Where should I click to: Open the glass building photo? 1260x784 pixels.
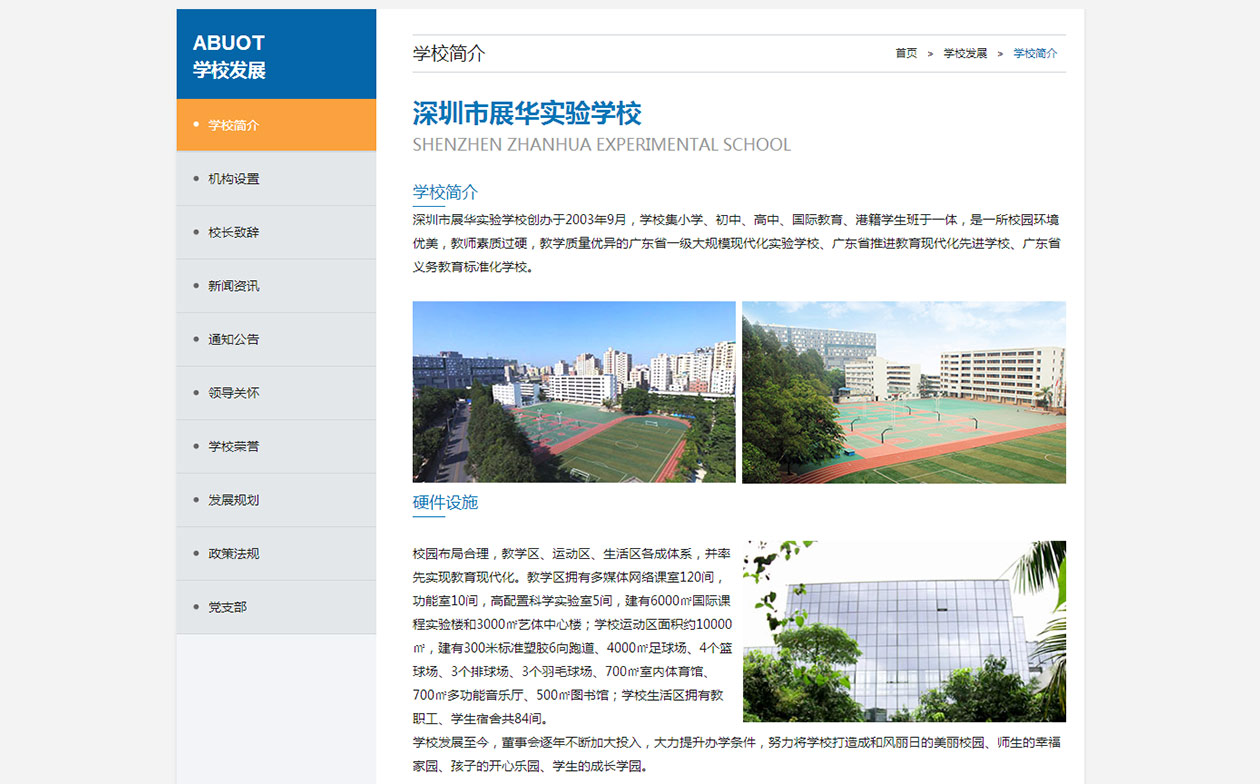coord(904,631)
